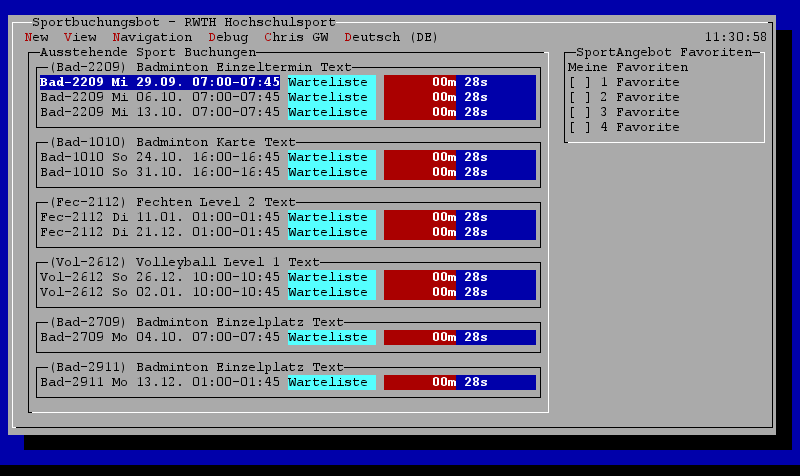Click Warteliste status for Bad-1010 24.10.
Viewport: 800px width, 476px height.
click(332, 157)
